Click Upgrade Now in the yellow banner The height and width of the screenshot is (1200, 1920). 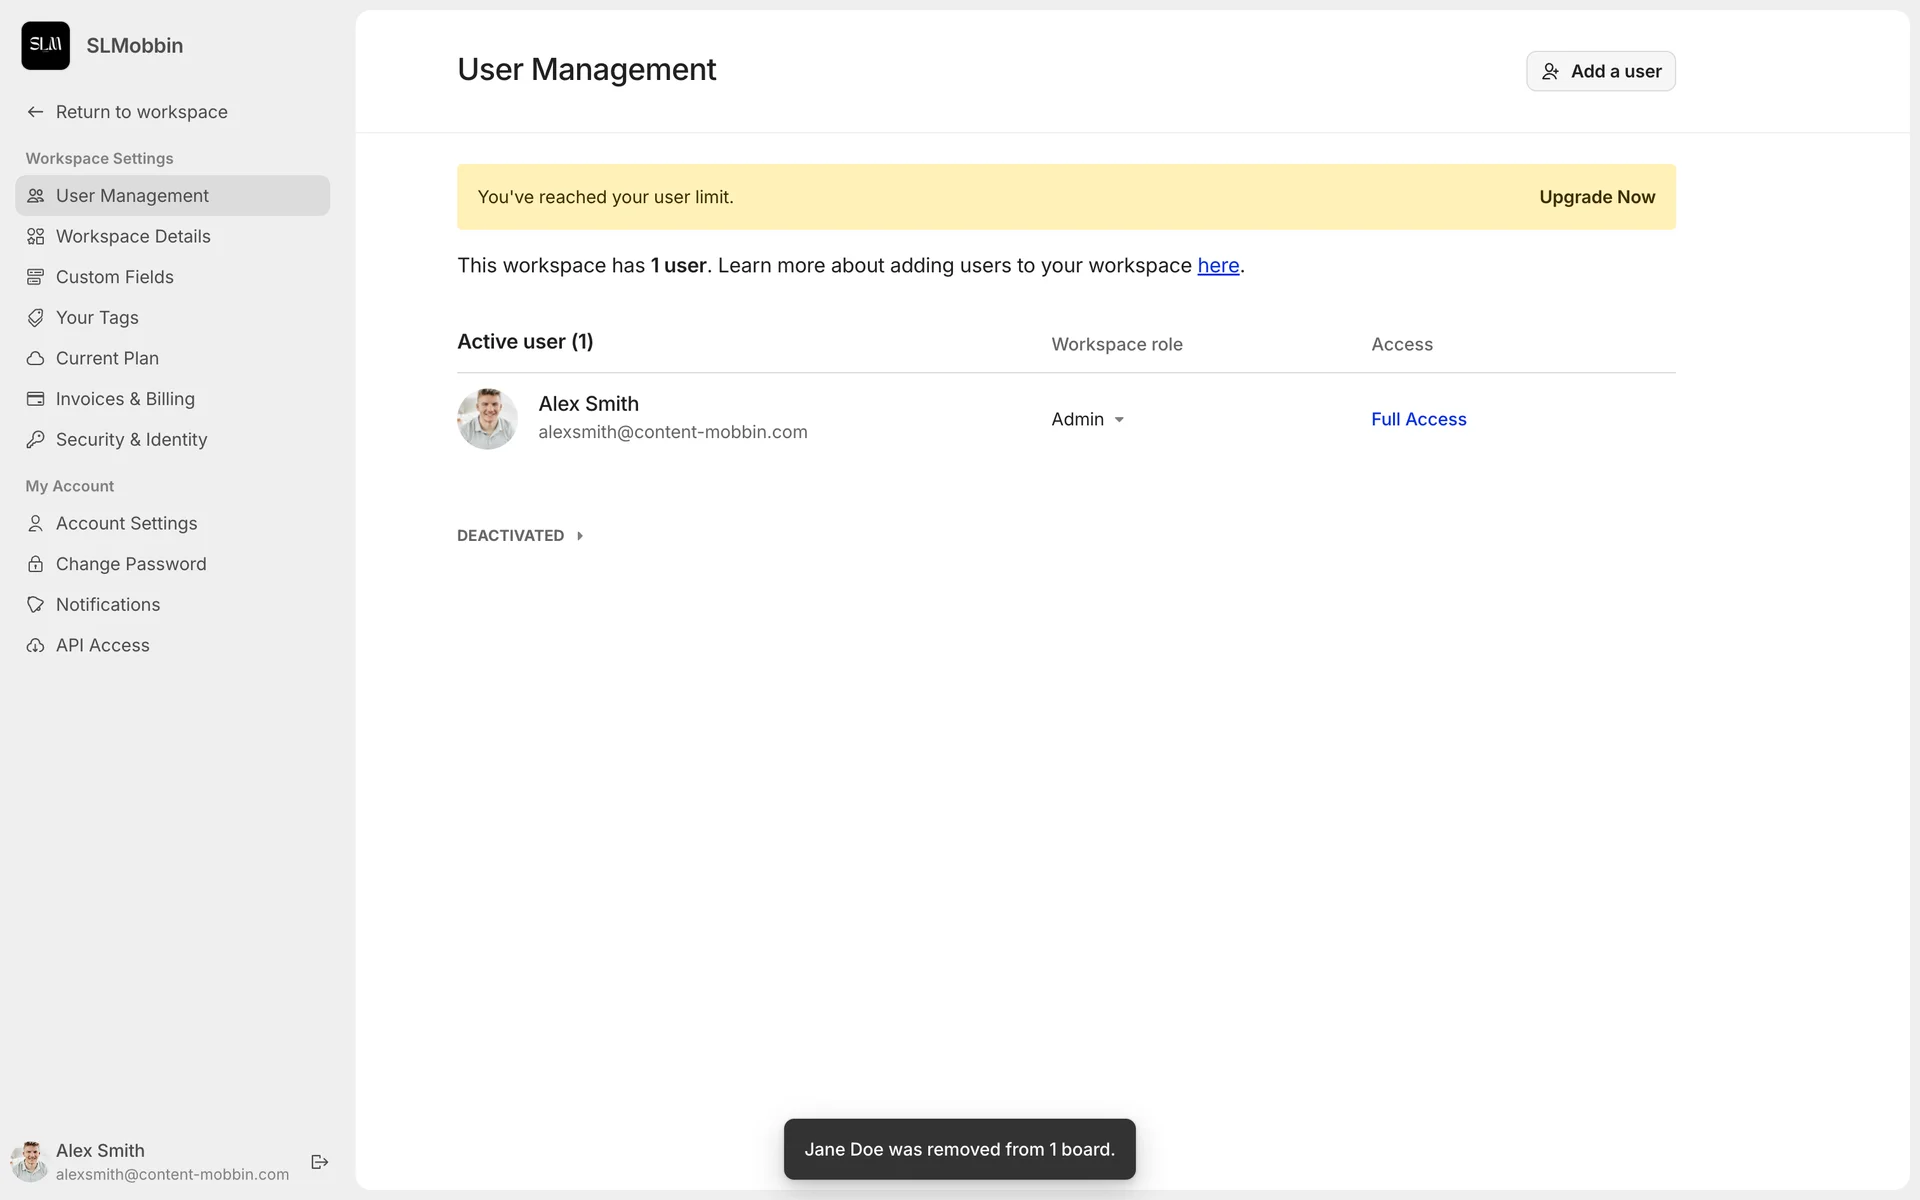1596,197
